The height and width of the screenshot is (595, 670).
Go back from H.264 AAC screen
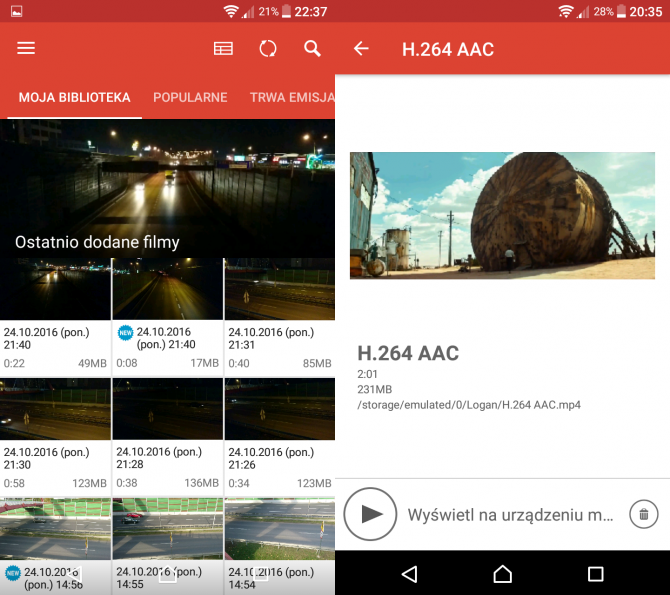click(x=361, y=49)
